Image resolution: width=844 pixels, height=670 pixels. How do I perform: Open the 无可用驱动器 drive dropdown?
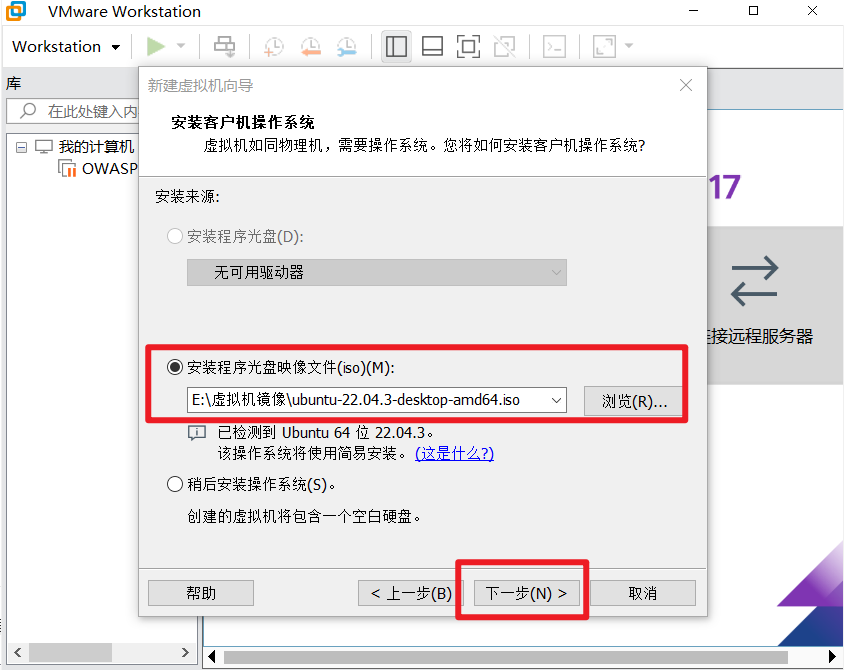(376, 272)
